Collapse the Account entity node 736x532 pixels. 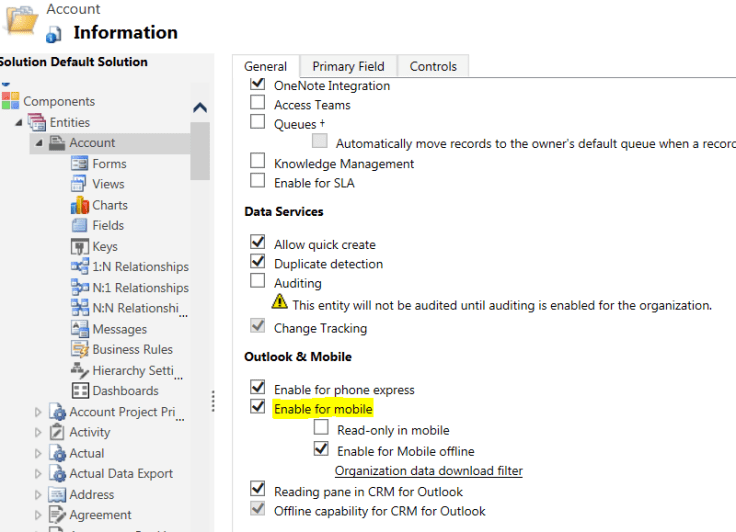pyautogui.click(x=39, y=143)
